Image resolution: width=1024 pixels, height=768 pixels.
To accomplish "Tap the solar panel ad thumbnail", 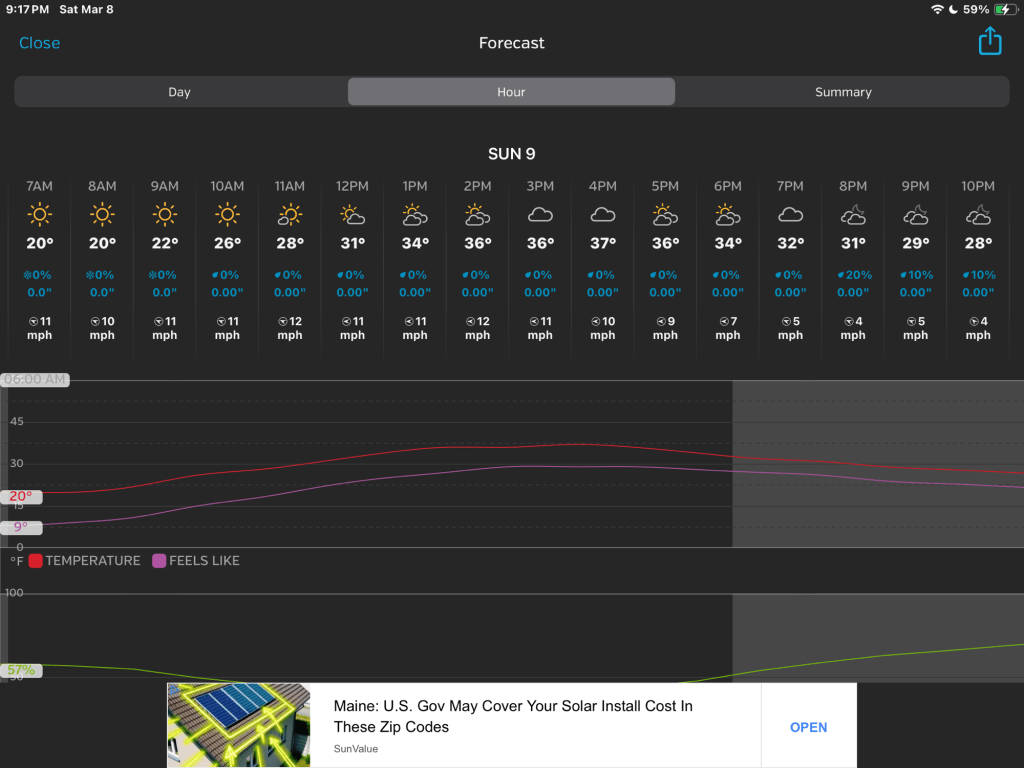I will pyautogui.click(x=239, y=725).
